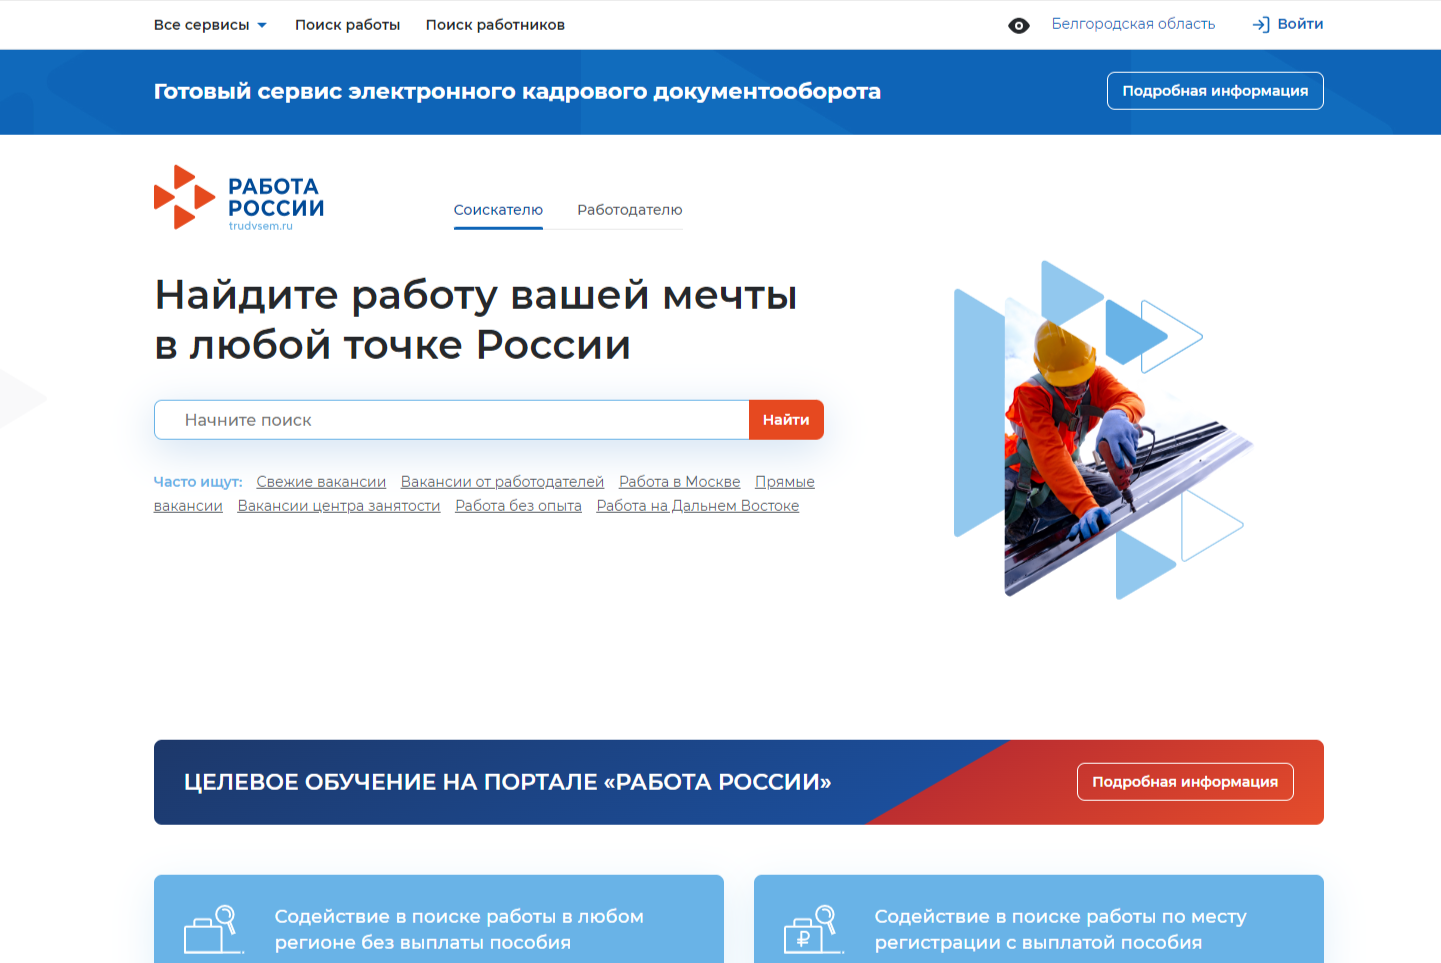
Task: Open Поиск работы menu item
Action: pyautogui.click(x=347, y=25)
